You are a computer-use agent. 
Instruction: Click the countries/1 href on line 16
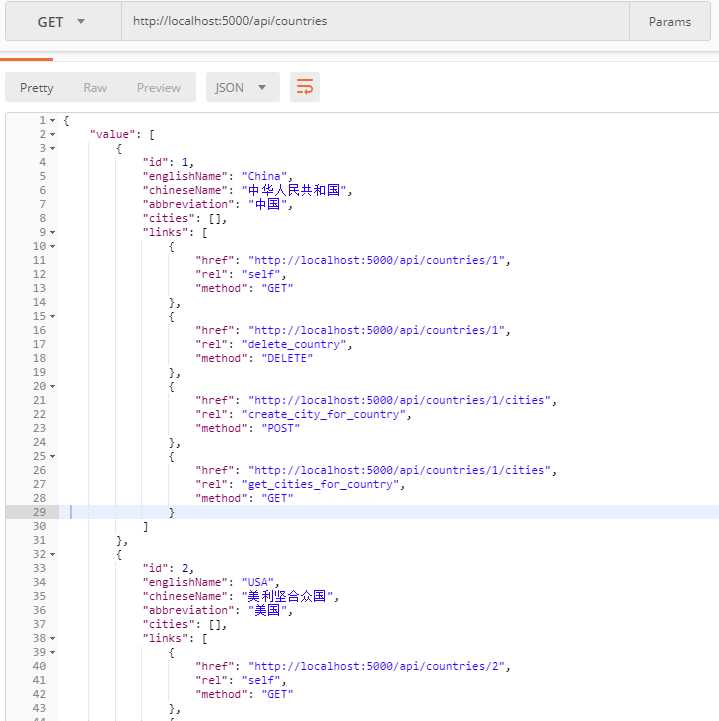click(x=377, y=330)
